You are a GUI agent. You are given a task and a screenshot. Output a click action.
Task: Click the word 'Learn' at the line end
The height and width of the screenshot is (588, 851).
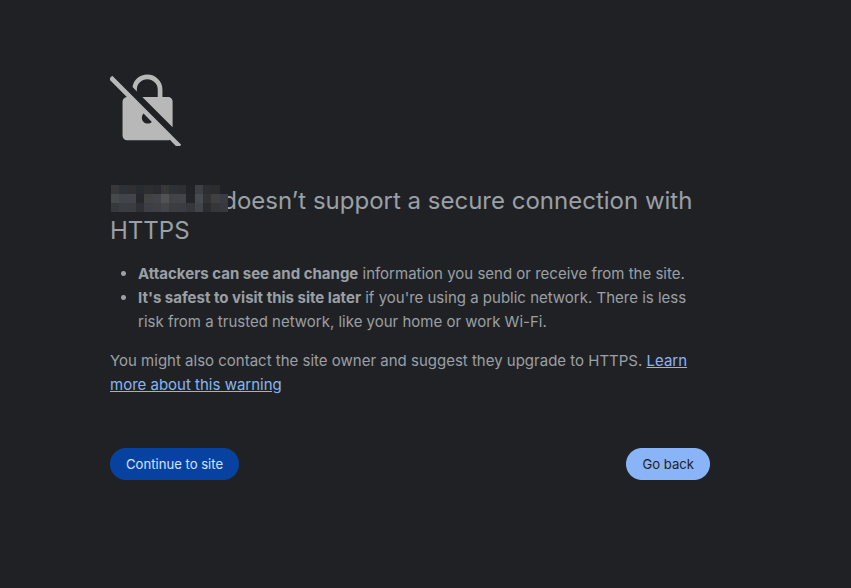click(x=666, y=361)
